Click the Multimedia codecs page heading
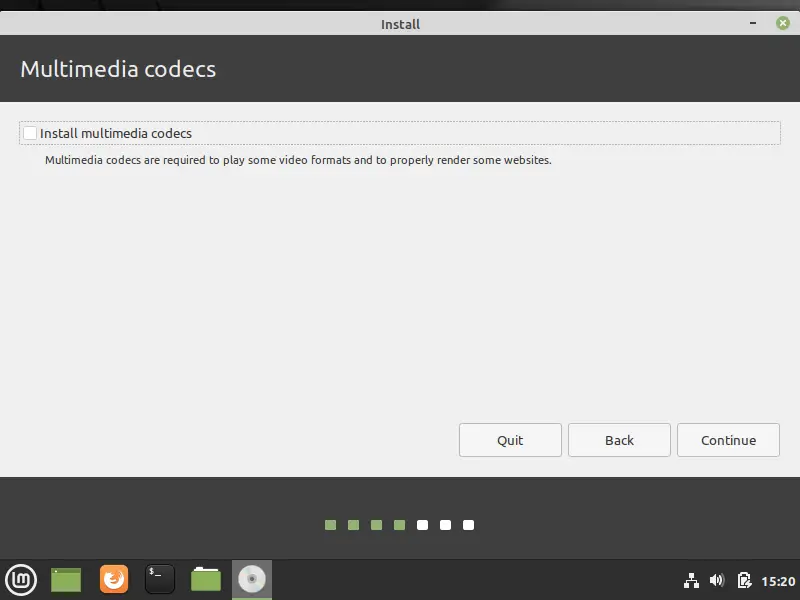Viewport: 800px width, 600px height. point(118,69)
